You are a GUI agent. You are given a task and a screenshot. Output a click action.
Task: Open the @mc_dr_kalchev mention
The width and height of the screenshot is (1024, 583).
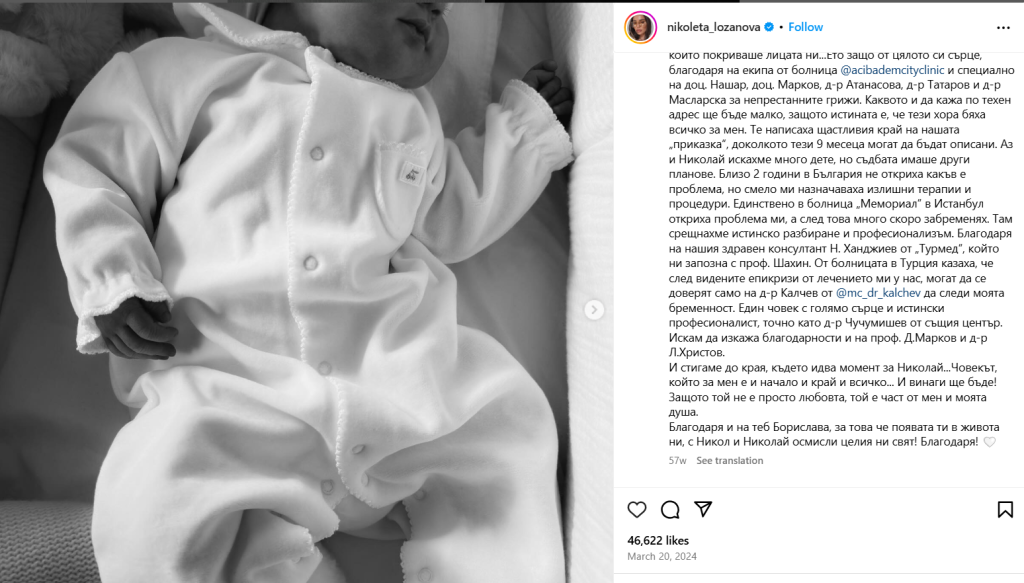coord(878,293)
